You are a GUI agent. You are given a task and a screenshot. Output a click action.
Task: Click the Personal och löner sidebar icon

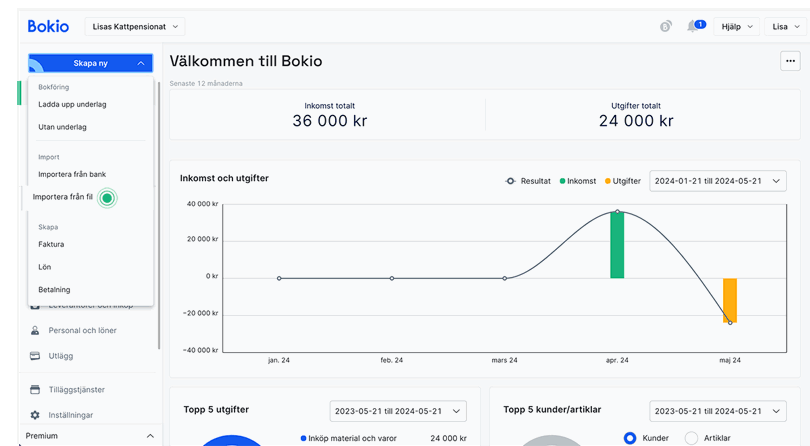(36, 330)
